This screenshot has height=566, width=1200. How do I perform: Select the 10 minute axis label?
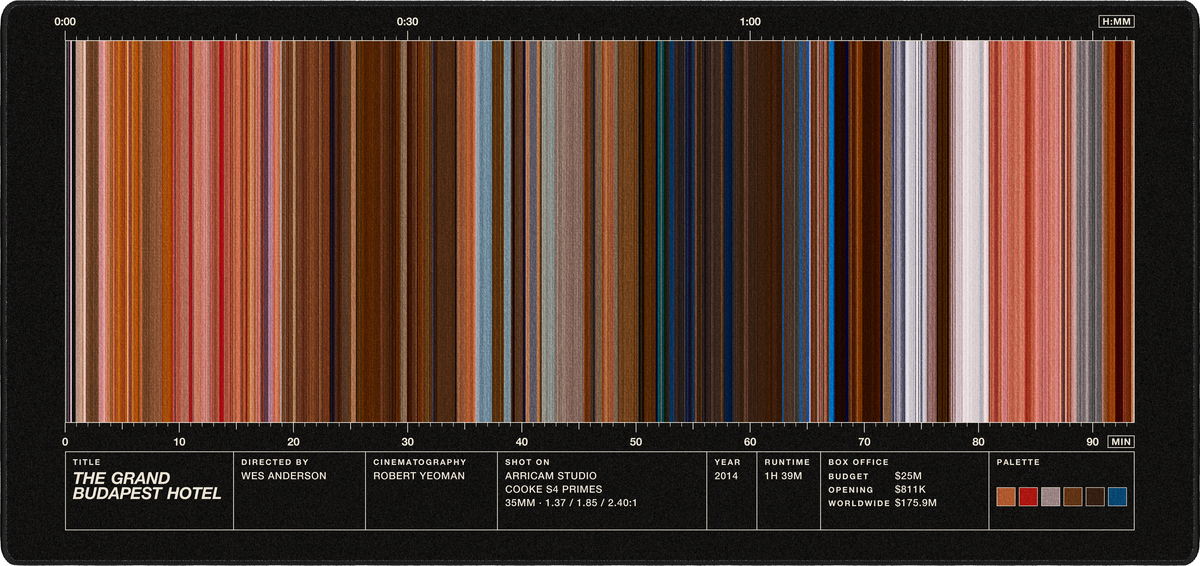[179, 441]
